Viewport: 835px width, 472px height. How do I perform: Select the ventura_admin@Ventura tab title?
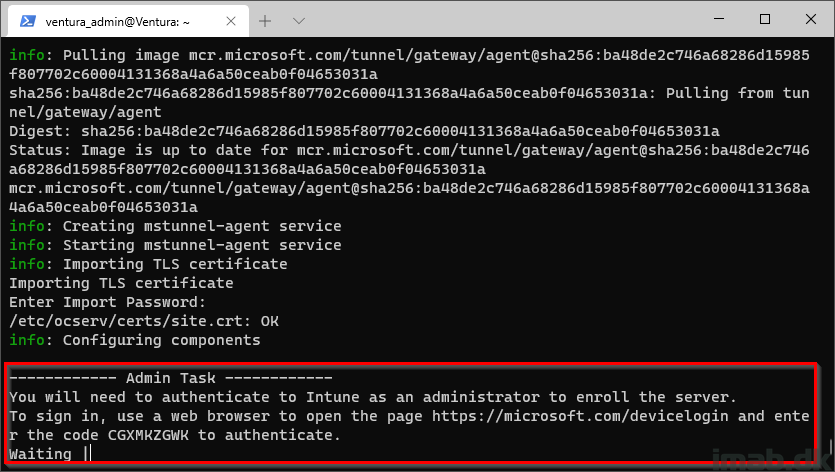[x=118, y=22]
